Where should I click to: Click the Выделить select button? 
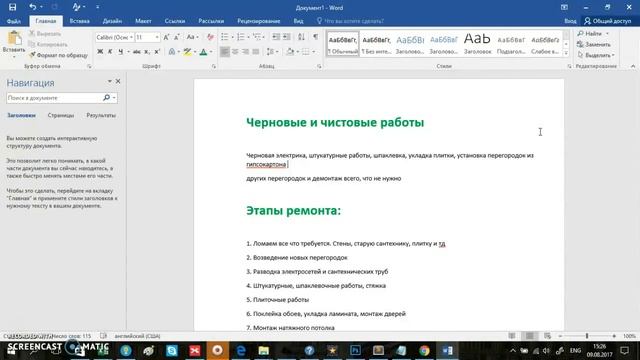[596, 55]
